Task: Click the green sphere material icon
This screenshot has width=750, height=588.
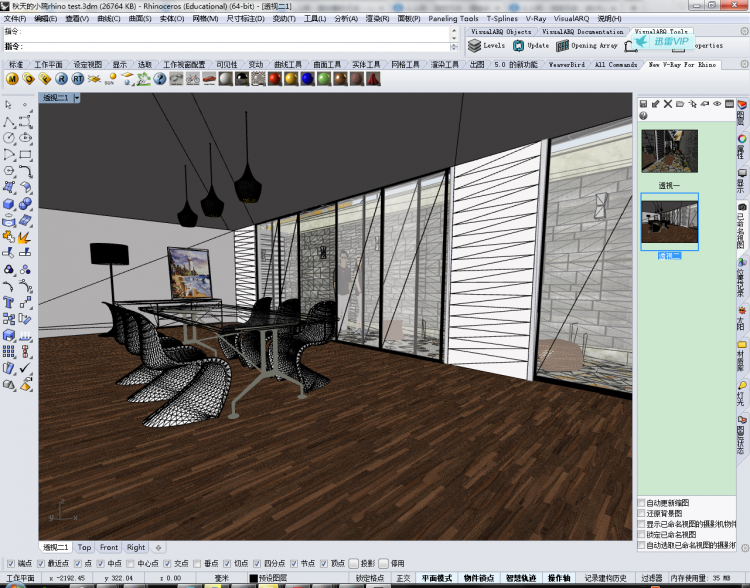Action: [x=324, y=79]
